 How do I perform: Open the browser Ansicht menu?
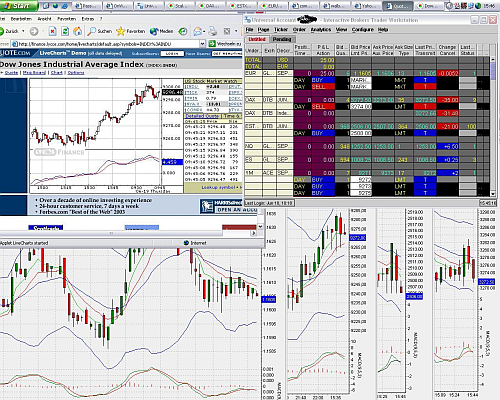click(x=45, y=19)
